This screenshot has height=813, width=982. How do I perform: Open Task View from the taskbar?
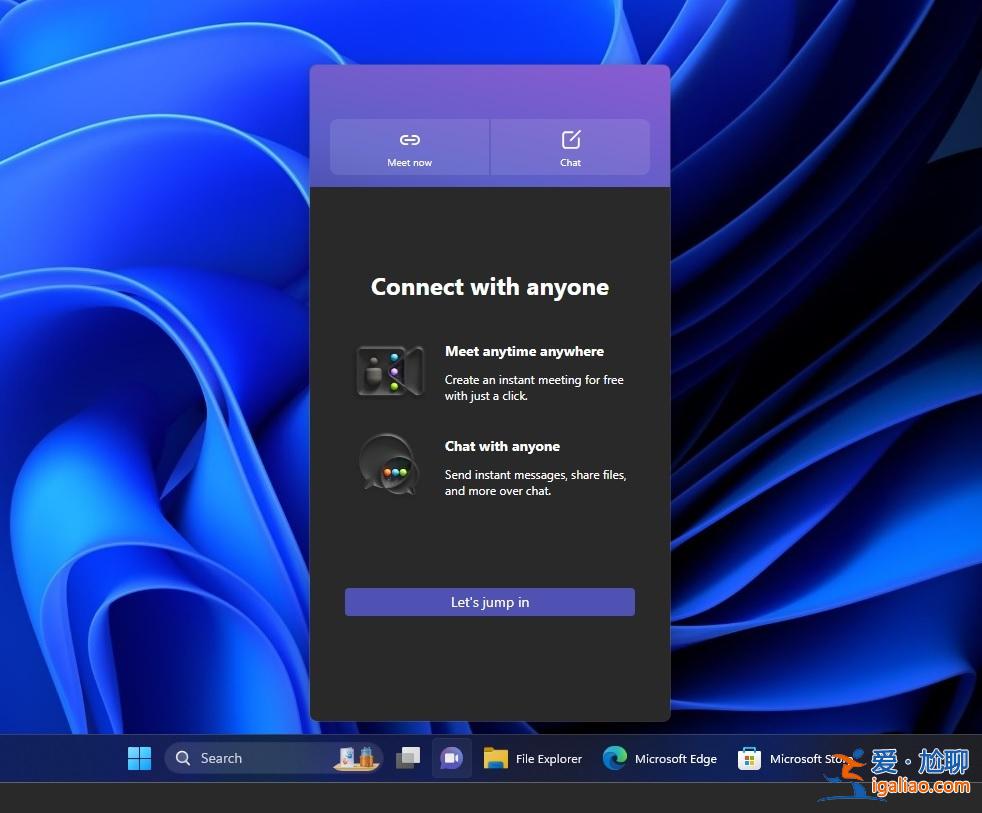click(408, 757)
